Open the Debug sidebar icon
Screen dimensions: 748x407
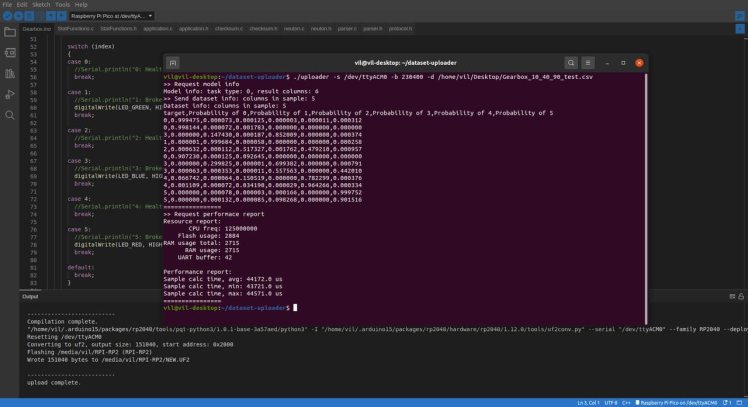coord(10,95)
